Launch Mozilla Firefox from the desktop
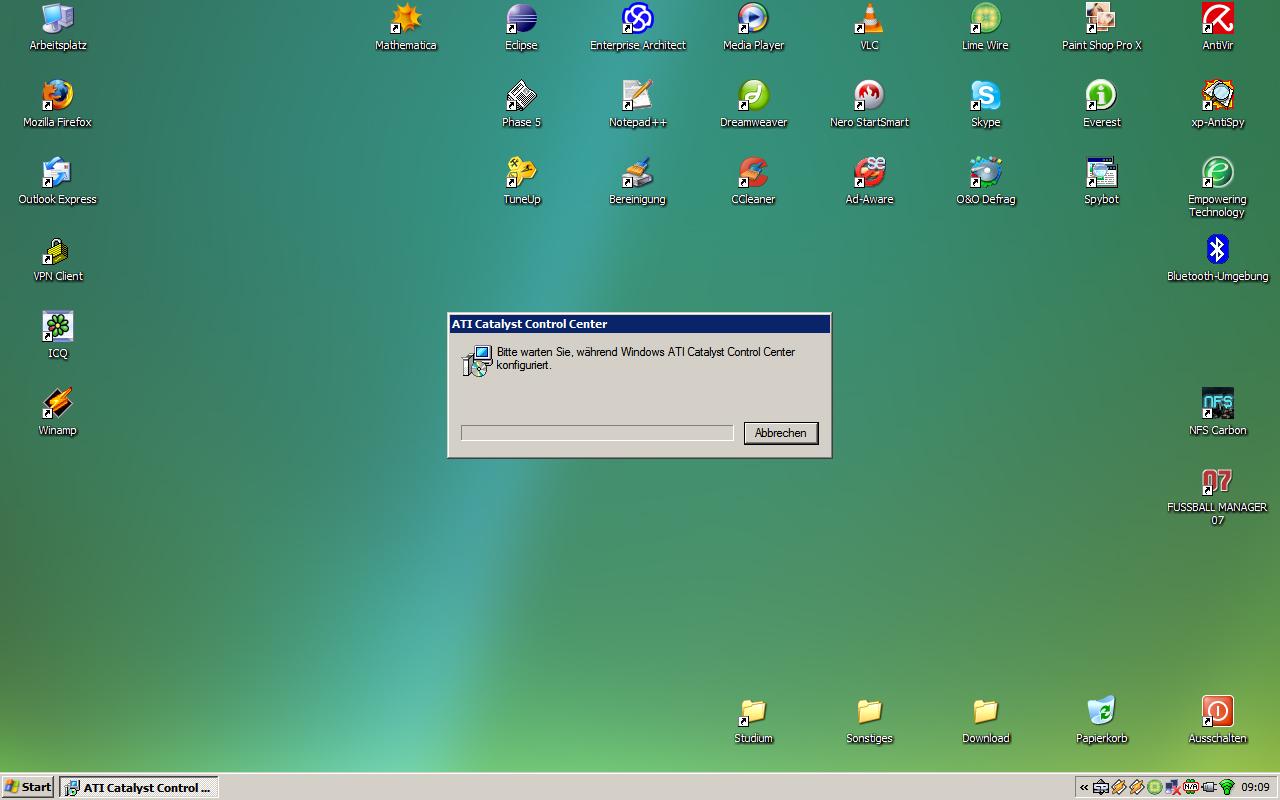 [57, 95]
